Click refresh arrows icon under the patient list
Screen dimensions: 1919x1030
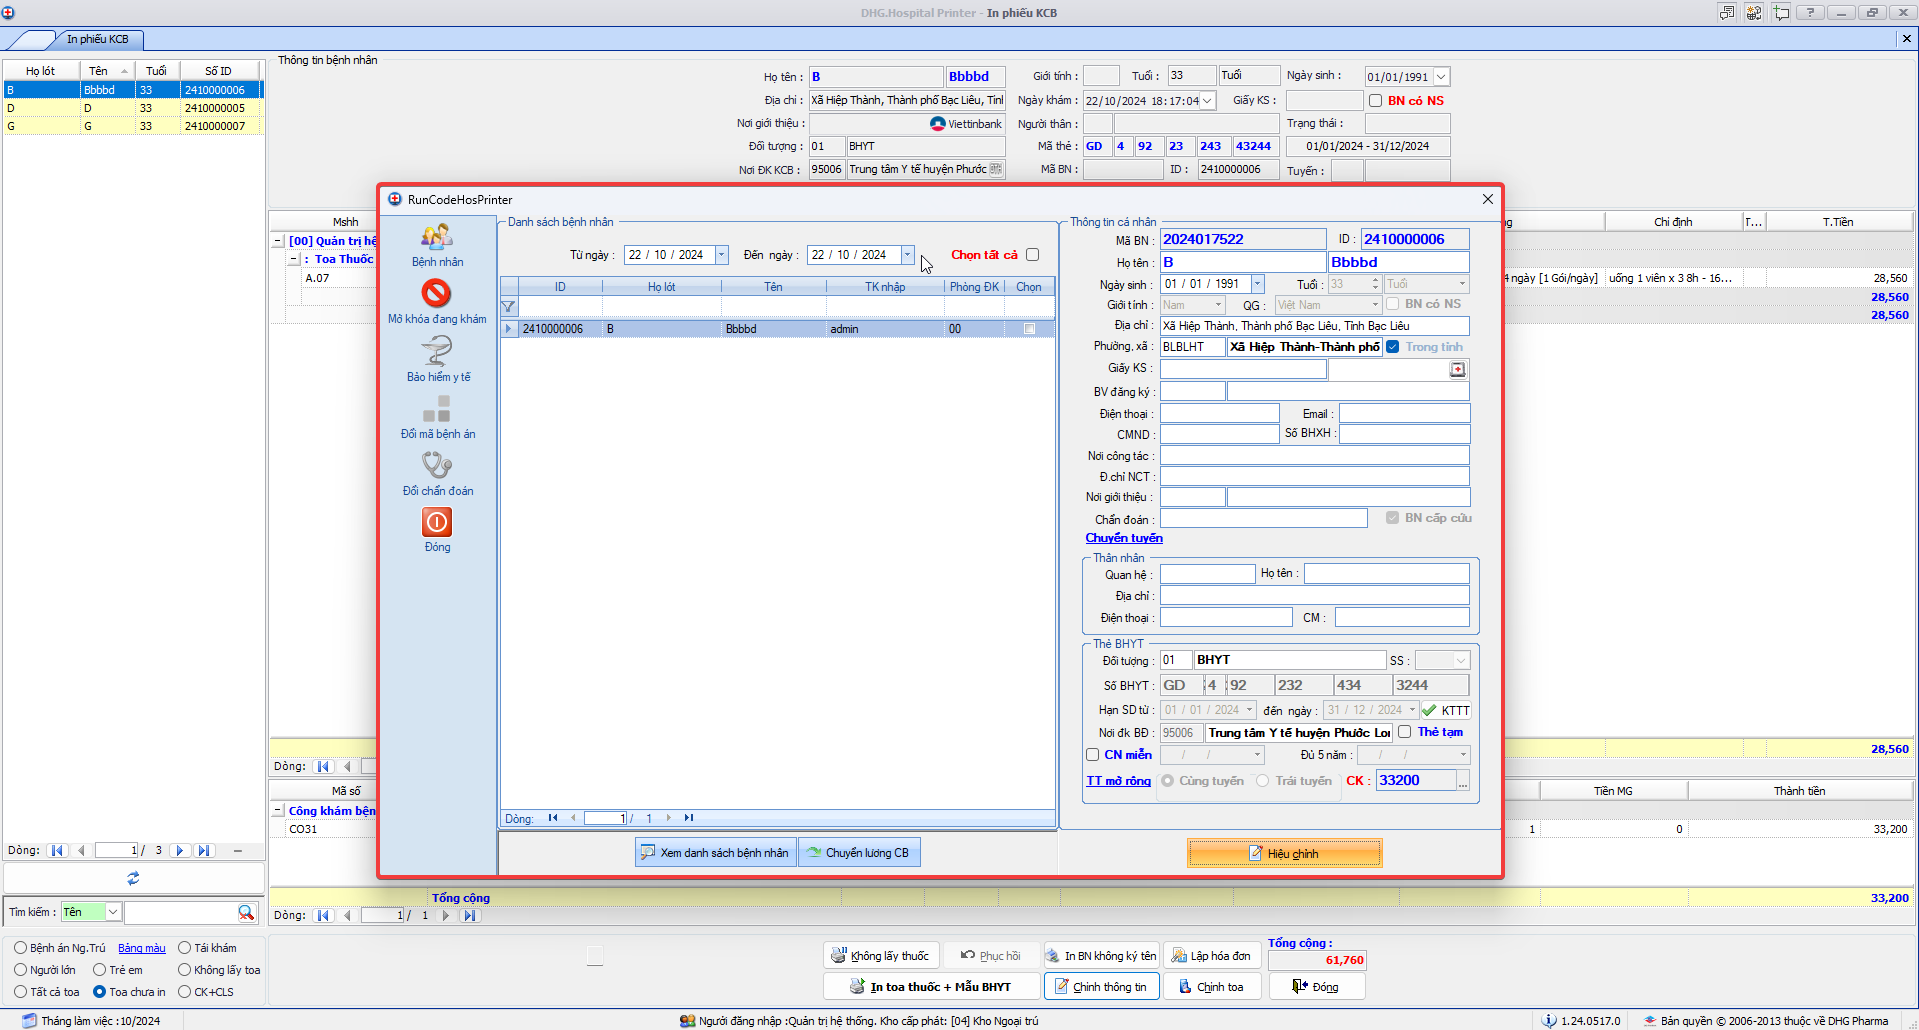[133, 878]
